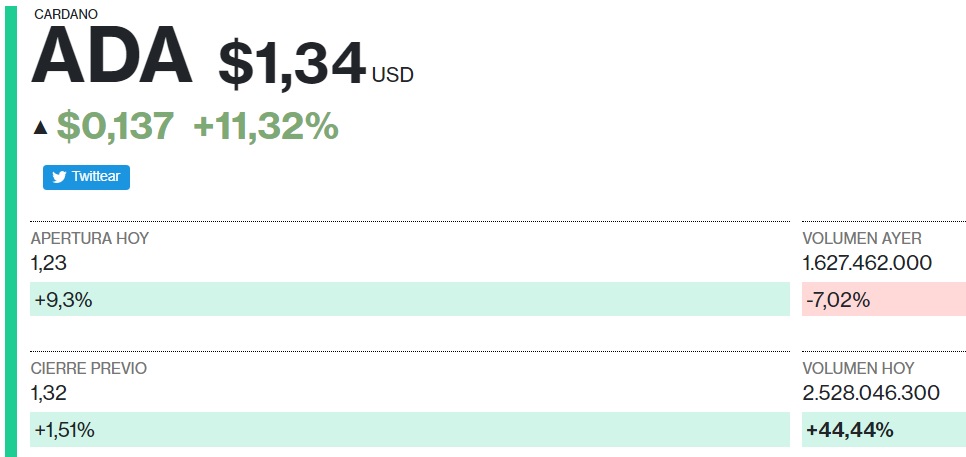966x457 pixels.
Task: Click the +11,32% percentage change
Action: [x=266, y=126]
